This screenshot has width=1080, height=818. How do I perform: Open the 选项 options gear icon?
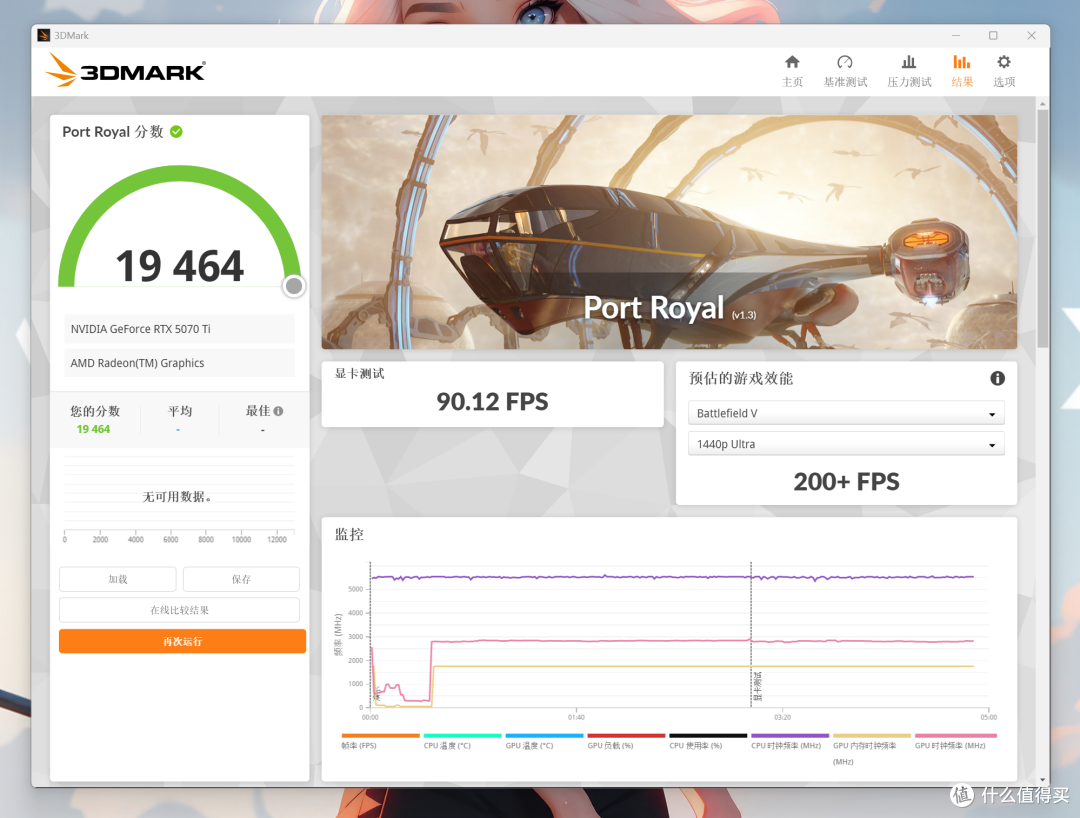click(1004, 71)
